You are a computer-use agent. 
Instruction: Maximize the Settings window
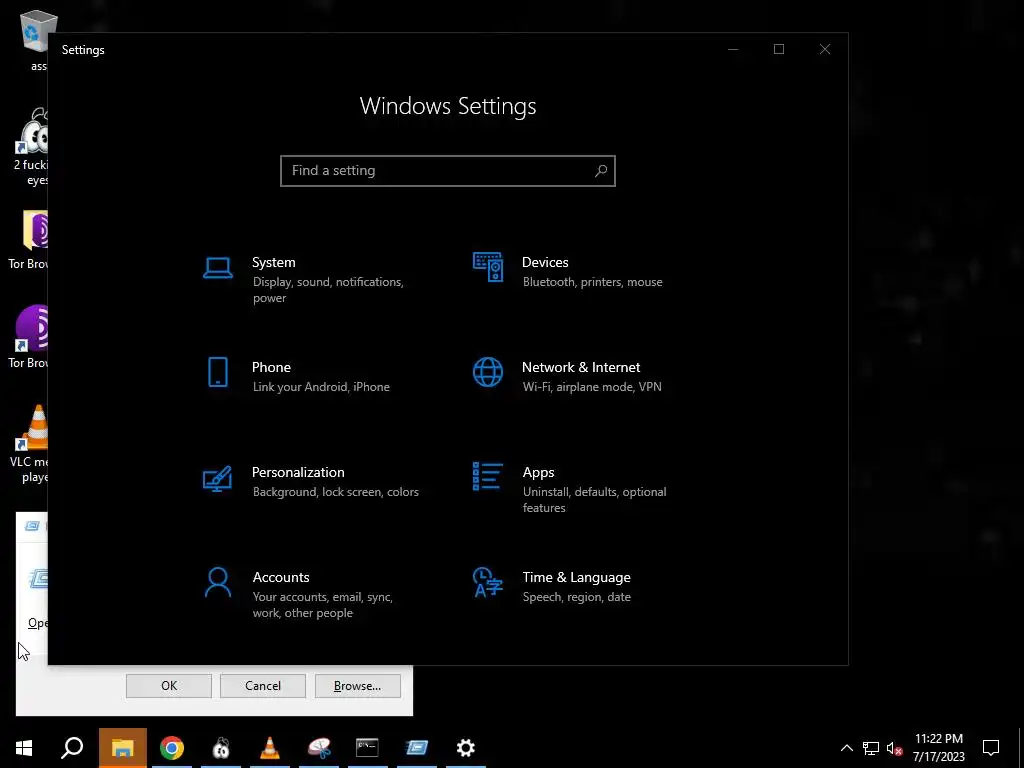[x=779, y=50]
